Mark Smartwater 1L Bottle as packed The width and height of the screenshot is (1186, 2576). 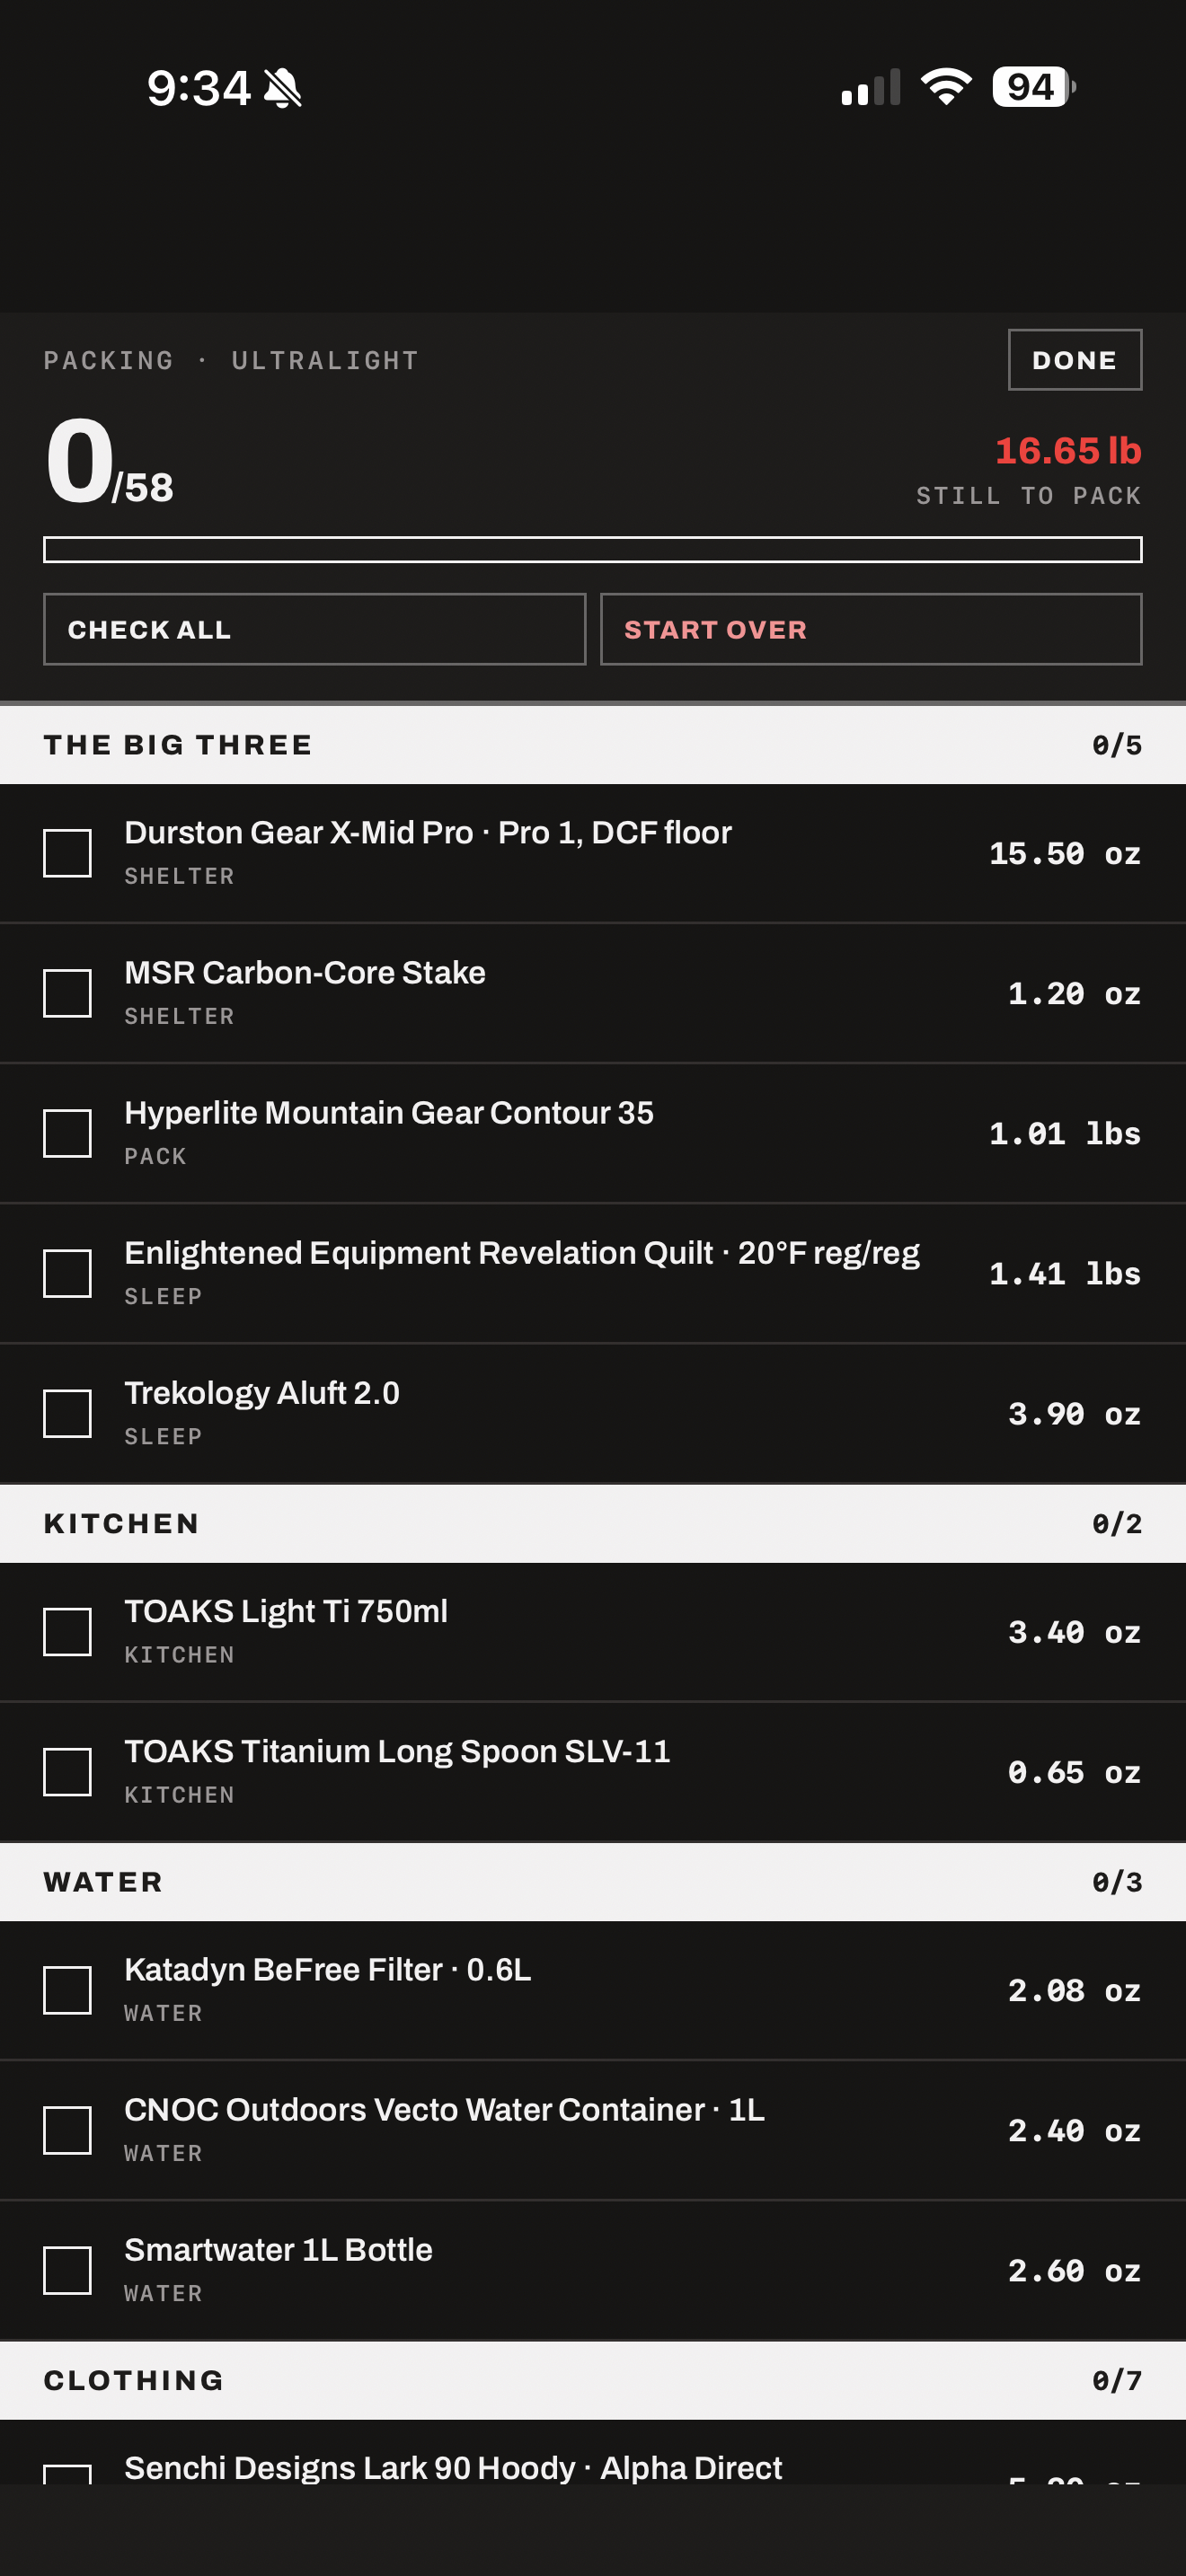coord(67,2270)
